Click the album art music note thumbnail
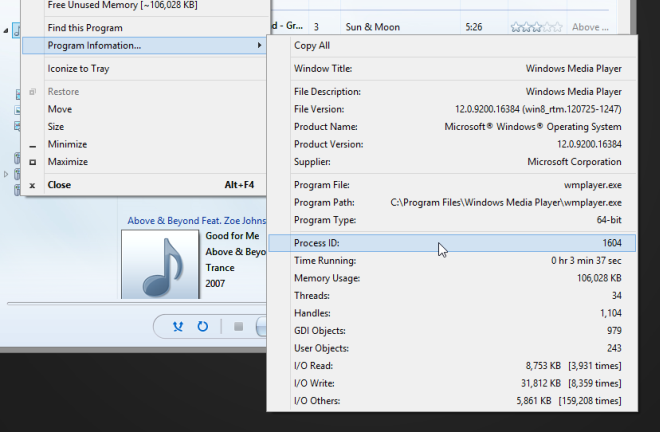660x432 pixels. click(x=160, y=264)
